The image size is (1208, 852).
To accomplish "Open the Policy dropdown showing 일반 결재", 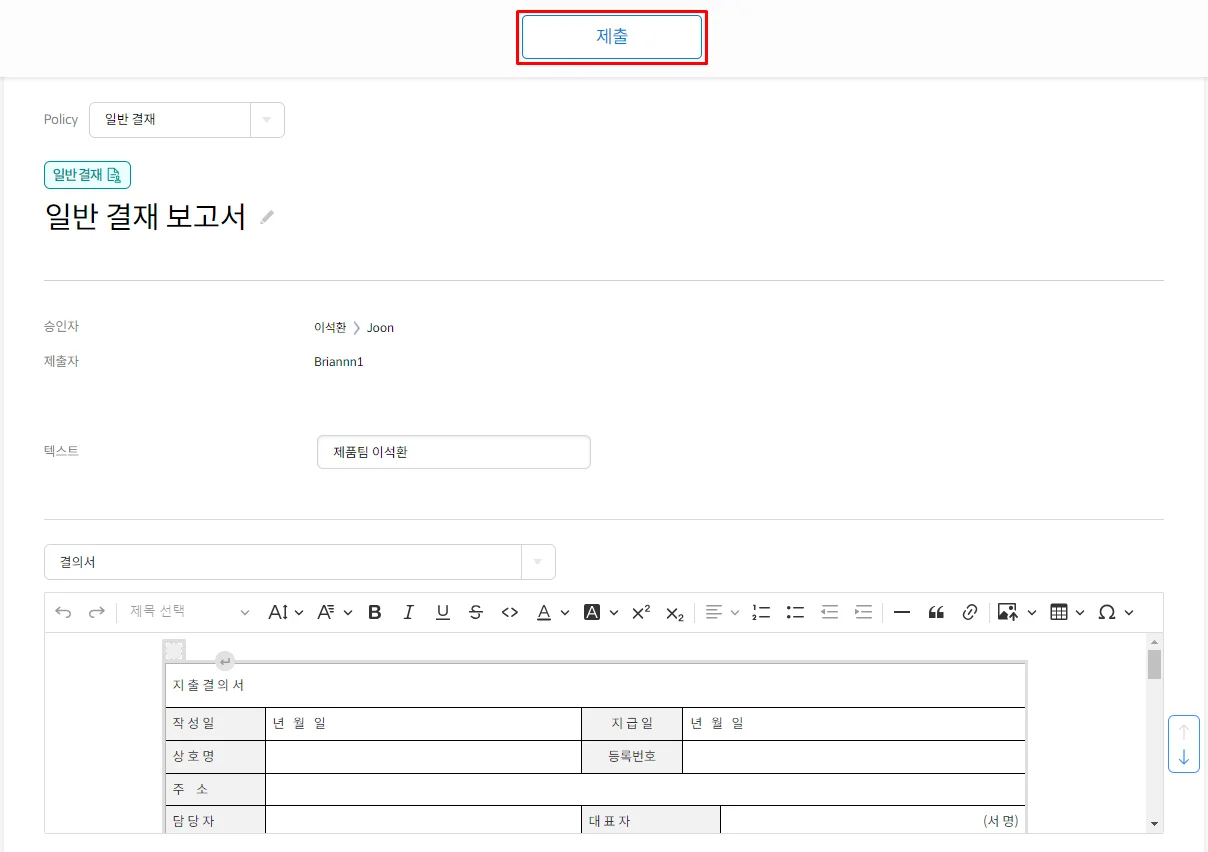I will pos(187,120).
